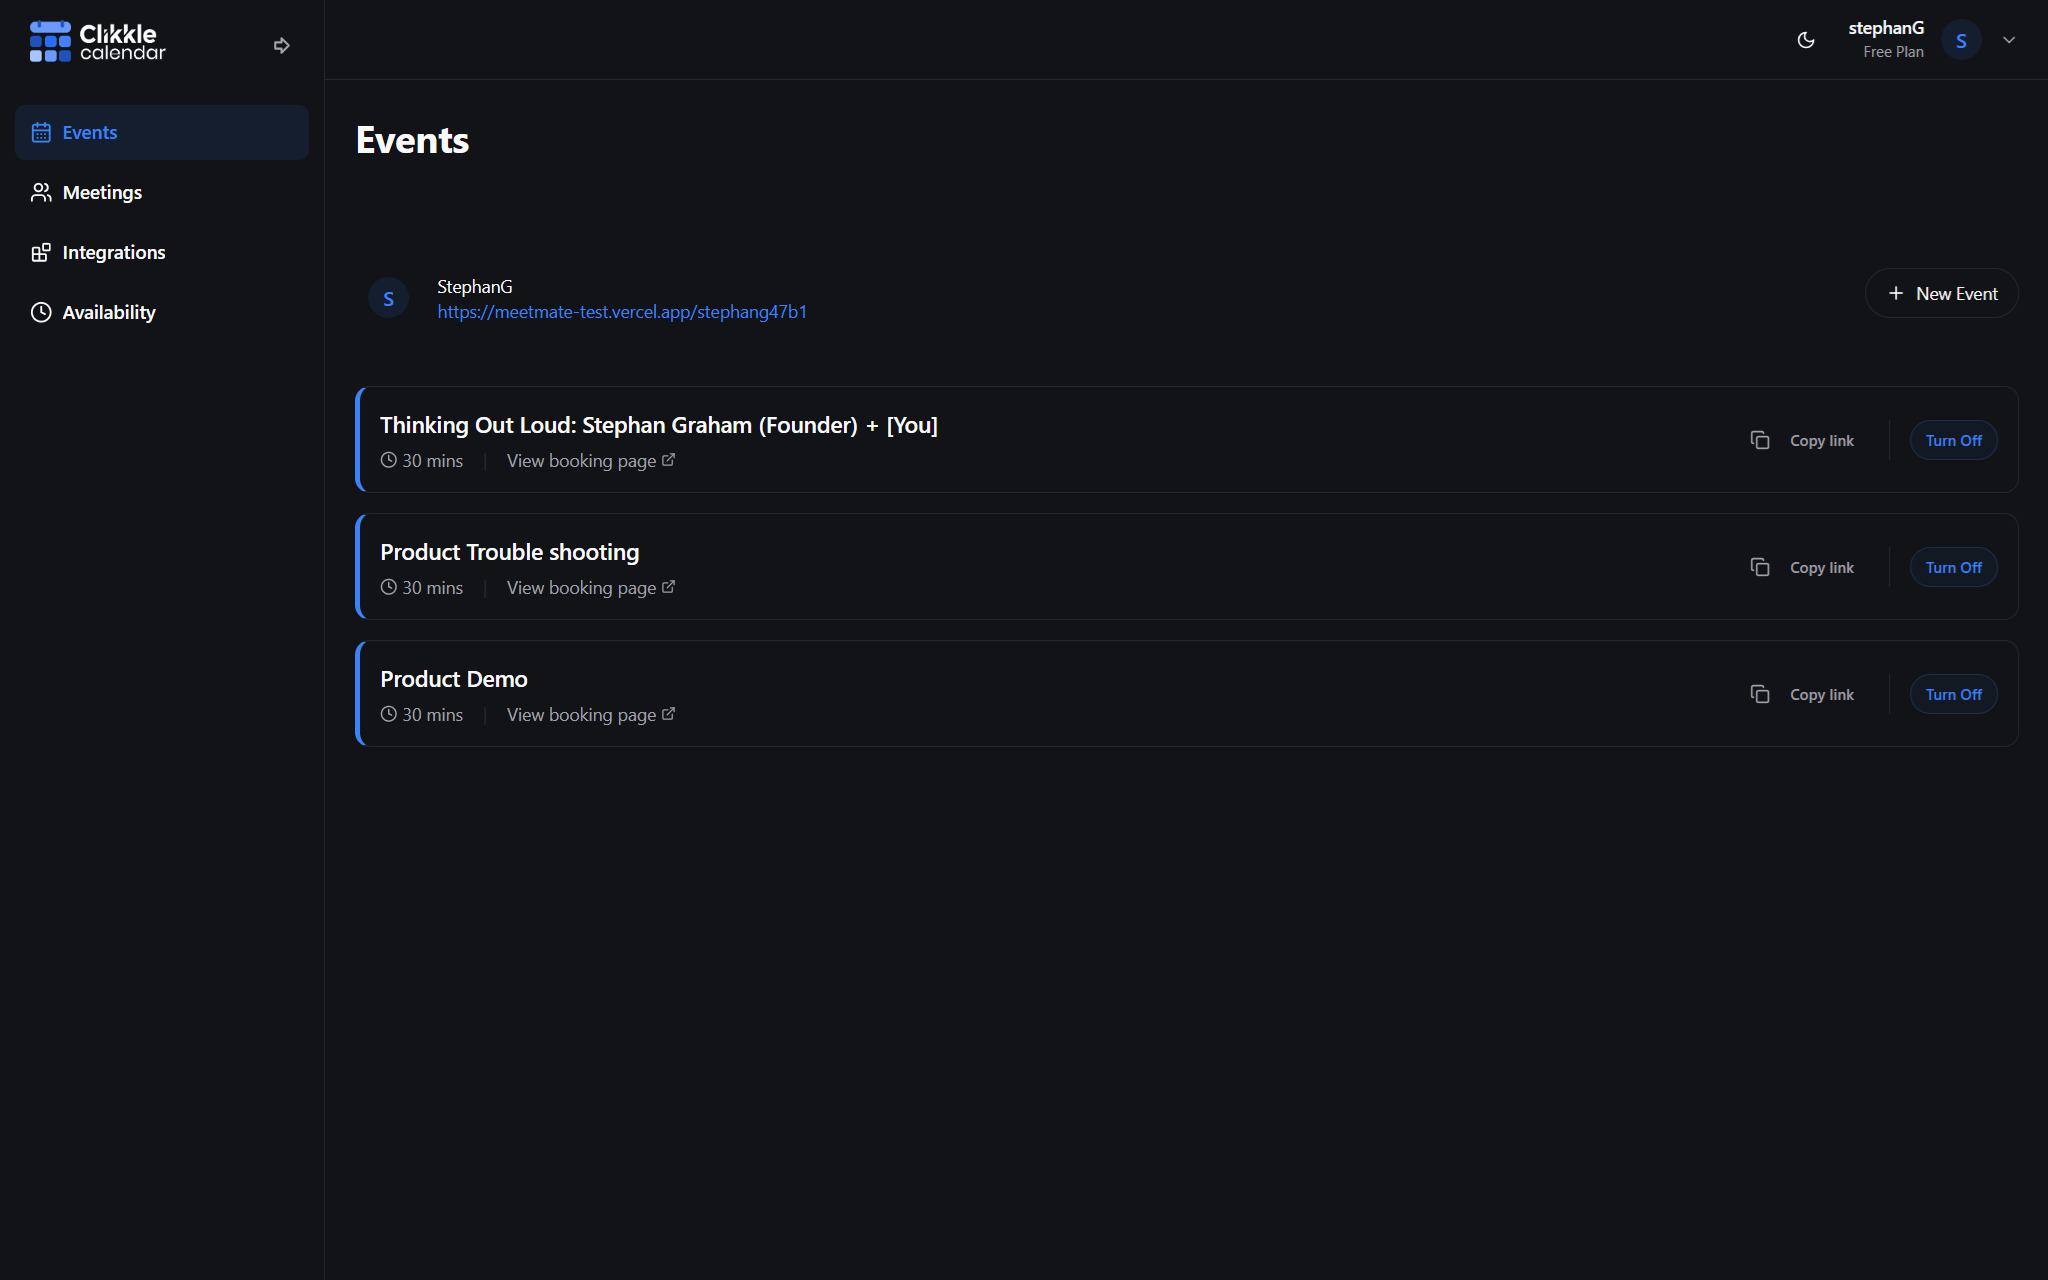Open the Integrations sidebar item

point(113,252)
